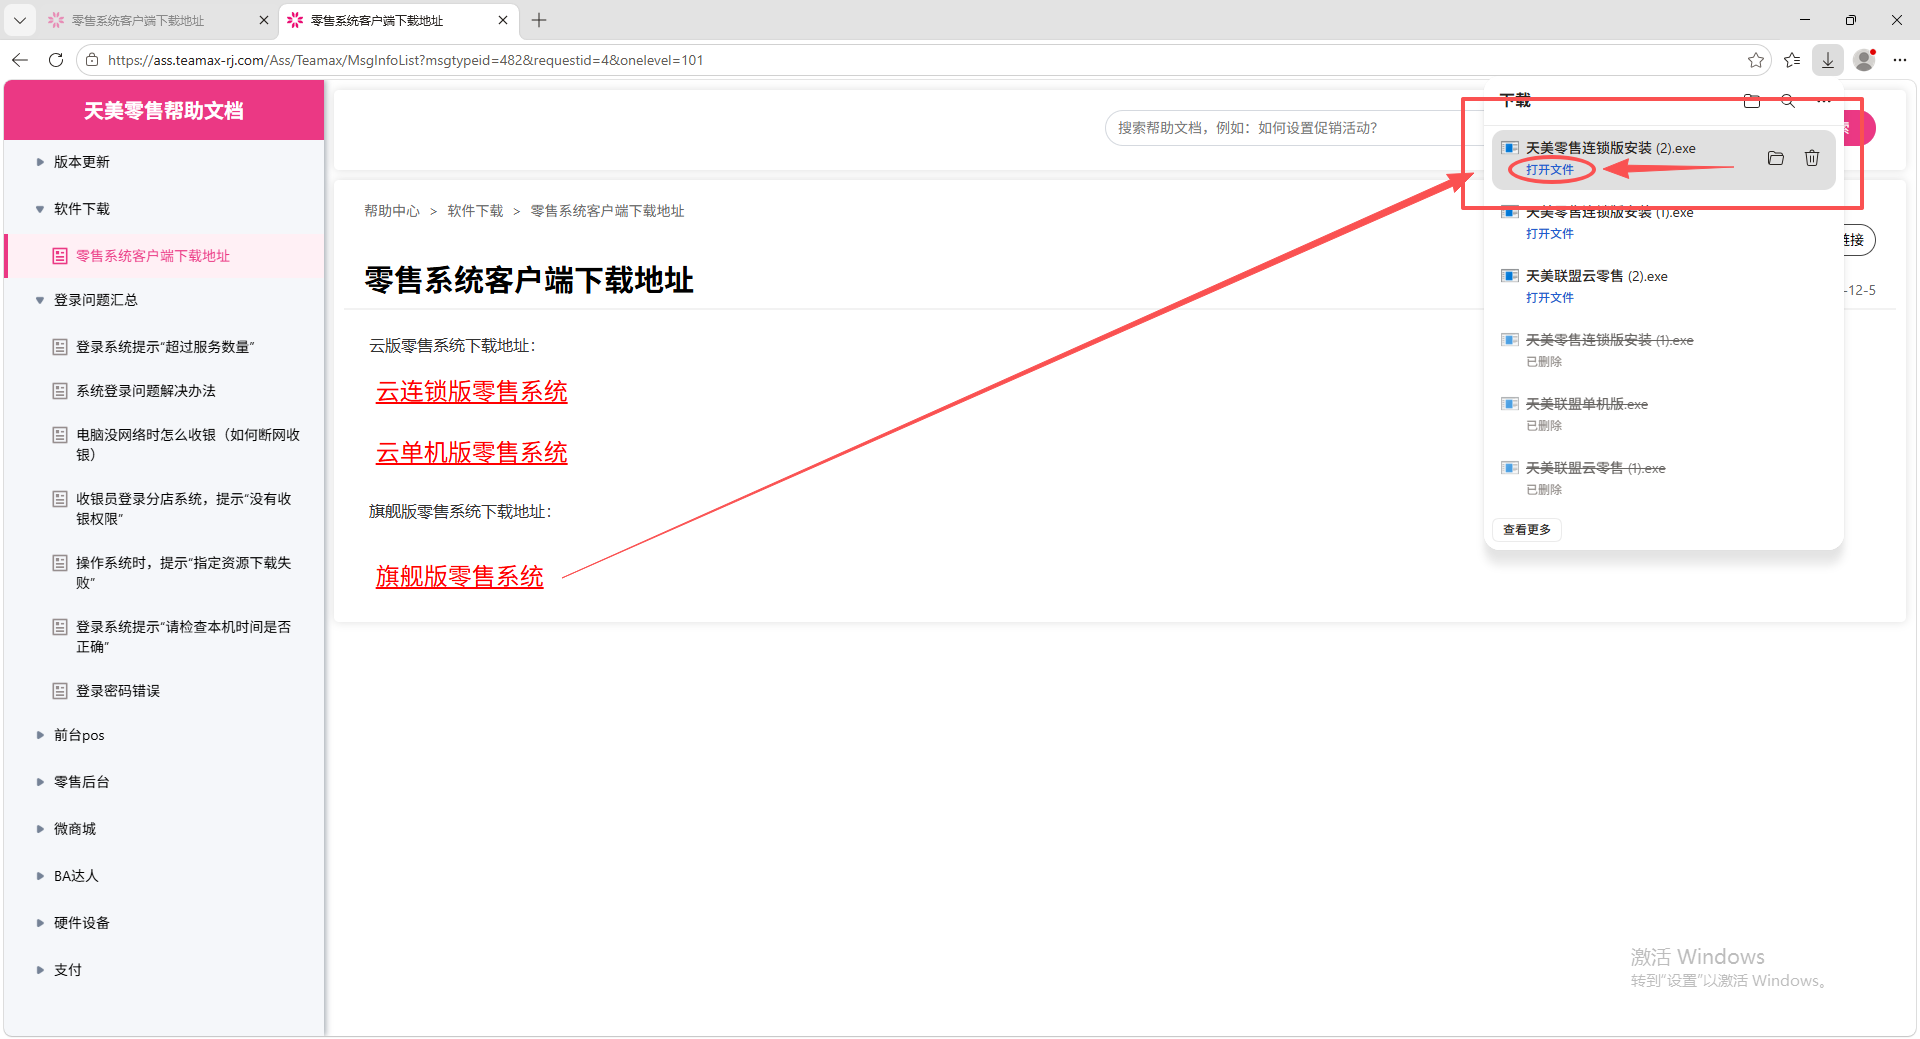Click document icon beside 登录密码错误
The image size is (1920, 1039).
click(x=60, y=691)
